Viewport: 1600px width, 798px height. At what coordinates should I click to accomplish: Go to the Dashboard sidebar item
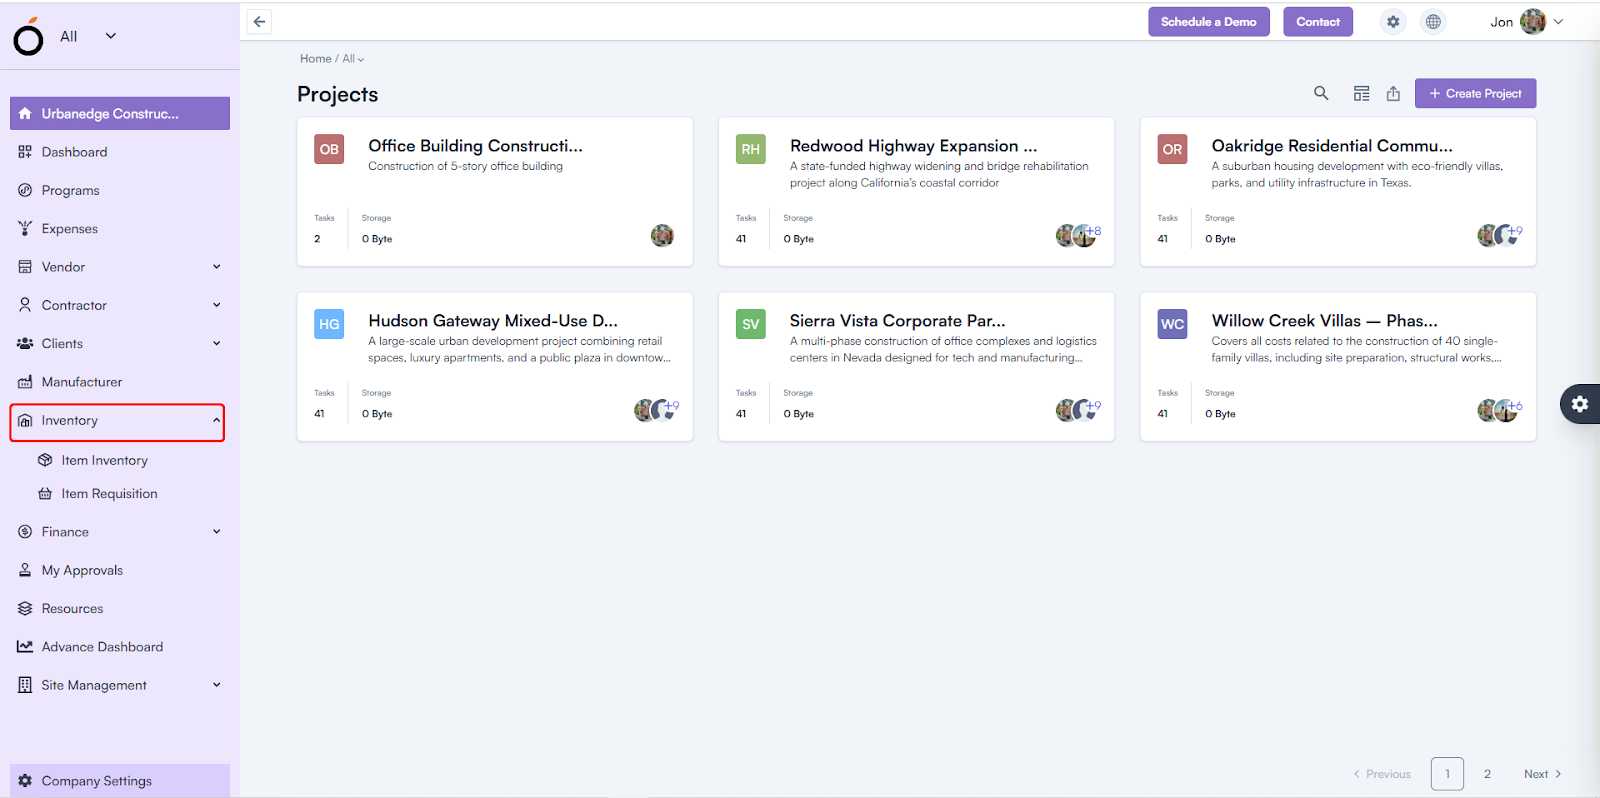[74, 152]
